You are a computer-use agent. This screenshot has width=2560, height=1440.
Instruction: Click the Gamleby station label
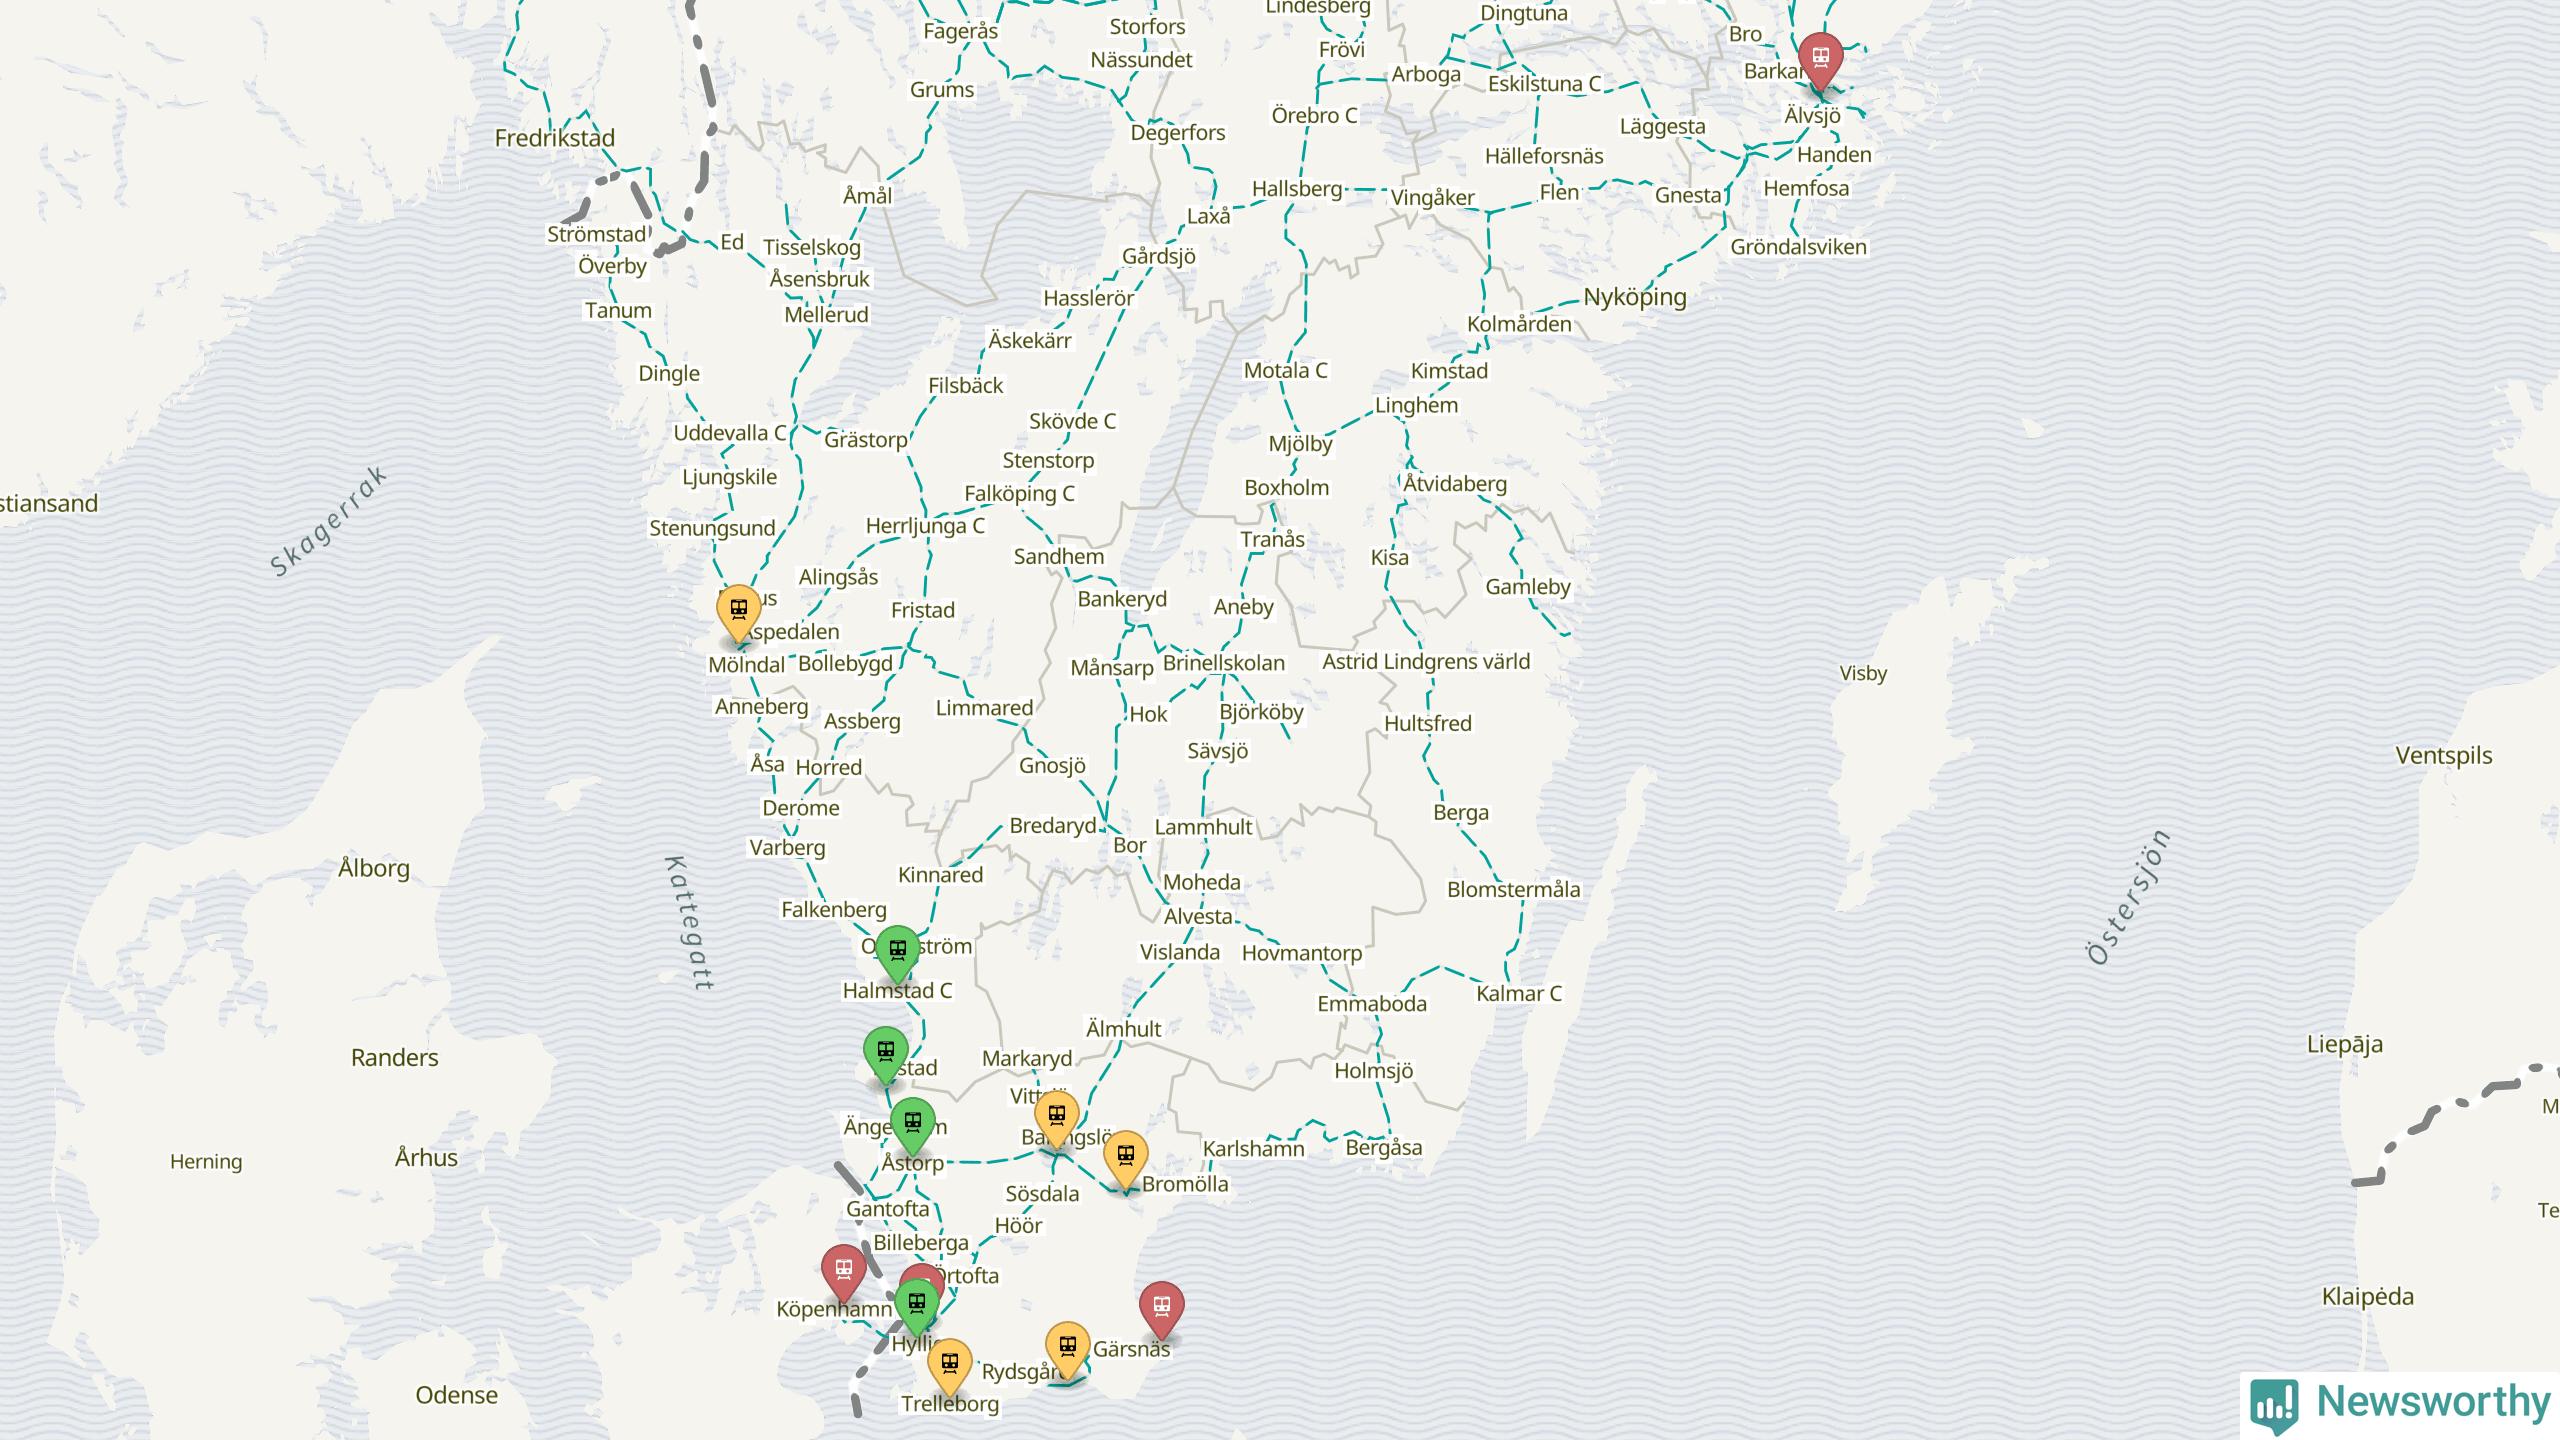pyautogui.click(x=1528, y=587)
